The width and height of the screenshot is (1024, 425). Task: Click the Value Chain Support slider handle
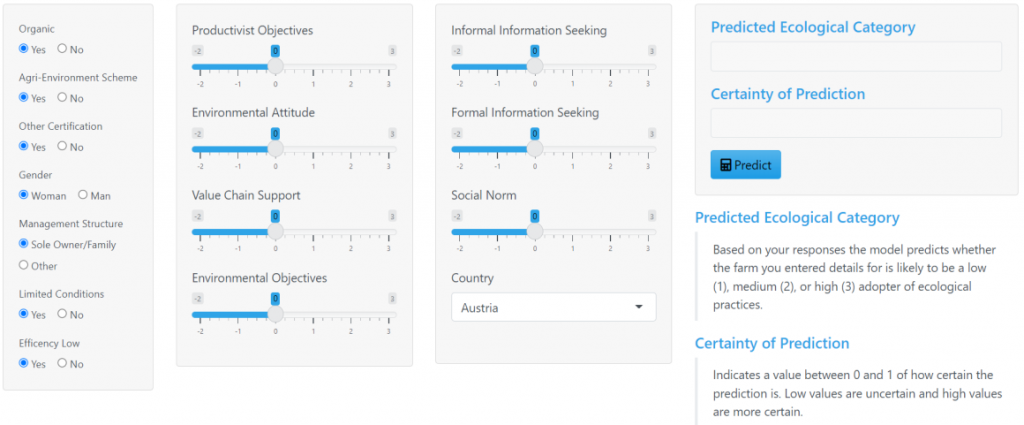pos(275,231)
